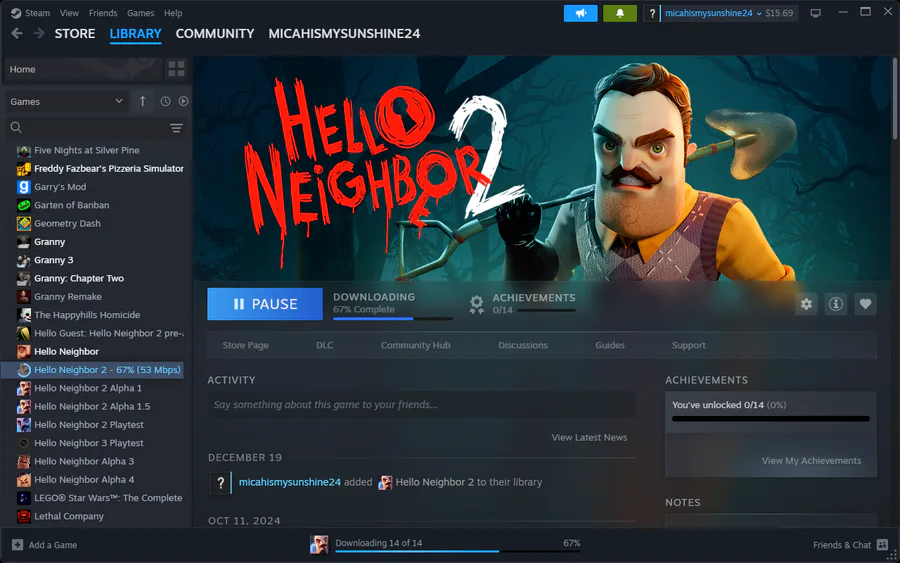Toggle the ready-to-play filter icon
Viewport: 900px width, 563px height.
(183, 101)
